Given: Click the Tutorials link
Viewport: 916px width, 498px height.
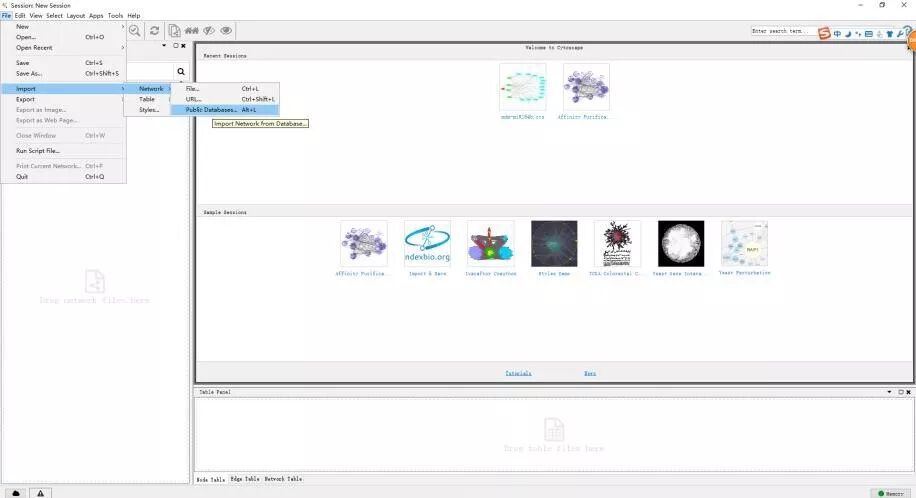Looking at the screenshot, I should pyautogui.click(x=518, y=373).
